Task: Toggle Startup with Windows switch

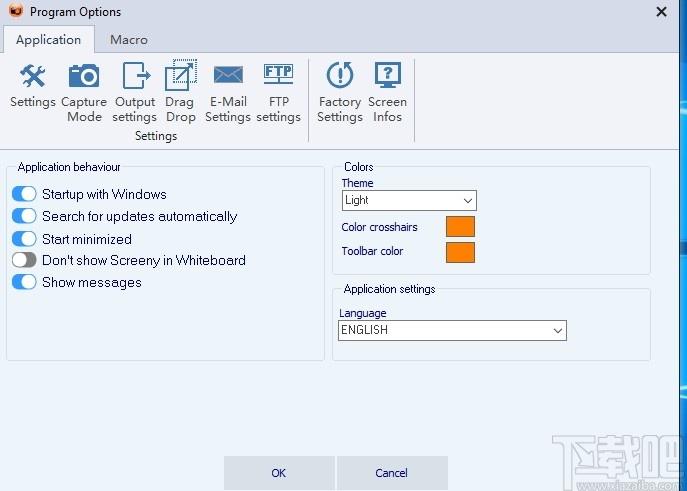Action: point(24,194)
